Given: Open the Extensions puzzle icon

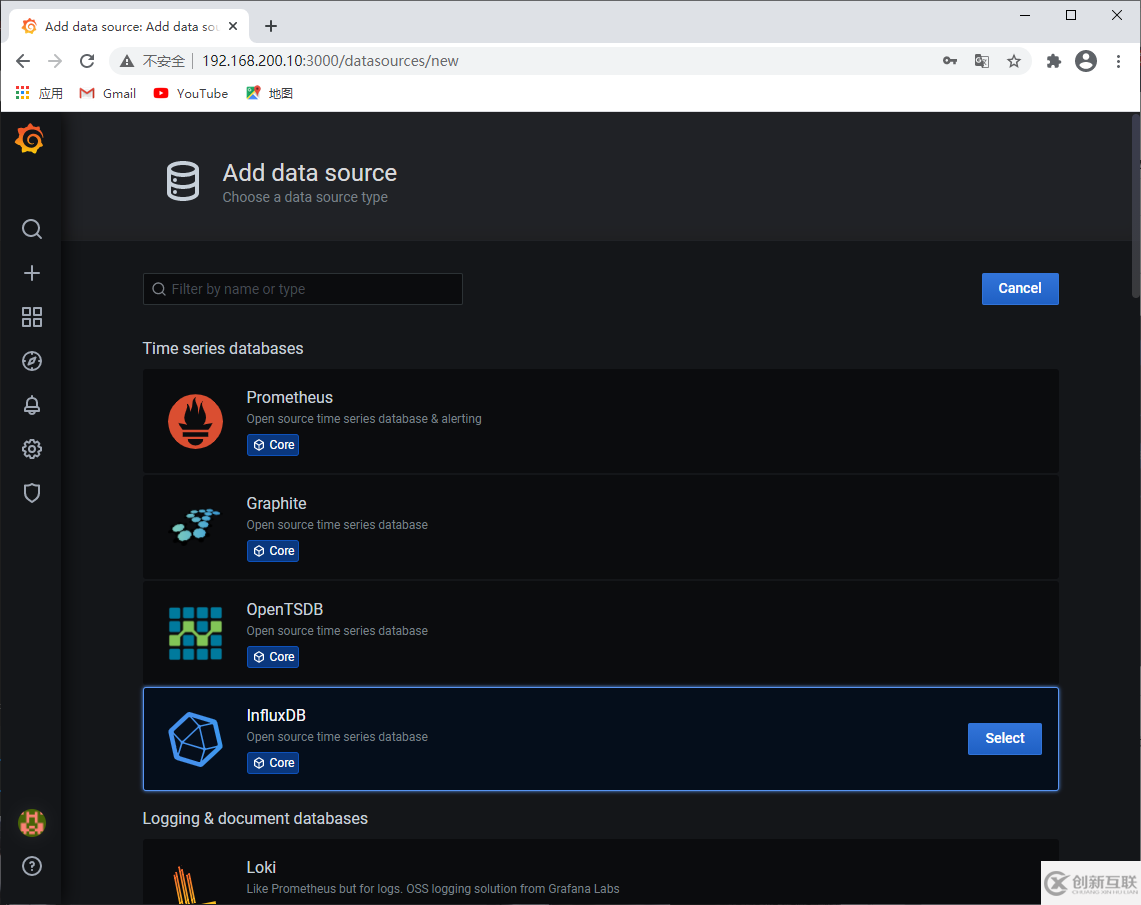Looking at the screenshot, I should (x=1054, y=61).
